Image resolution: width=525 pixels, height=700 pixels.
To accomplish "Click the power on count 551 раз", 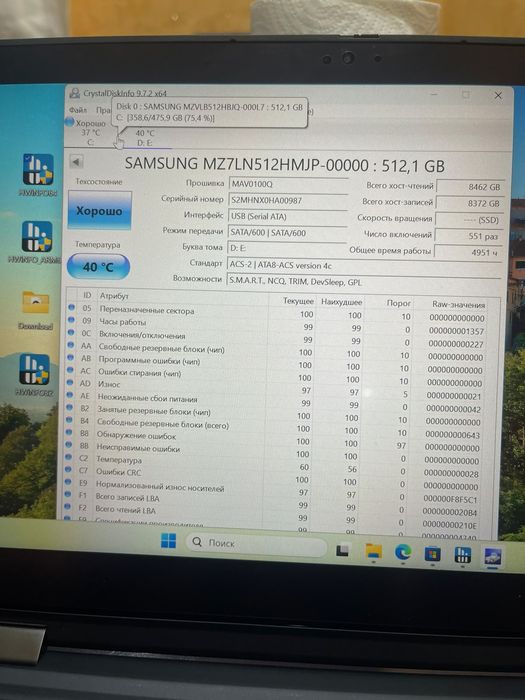I will coord(469,236).
